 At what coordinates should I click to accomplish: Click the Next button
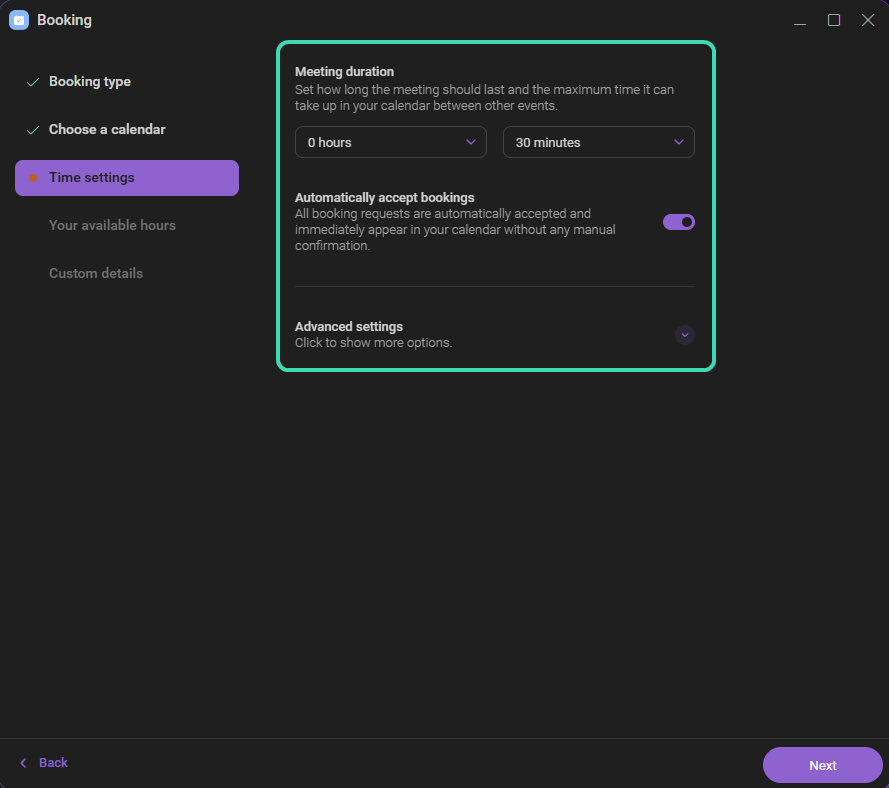(823, 765)
